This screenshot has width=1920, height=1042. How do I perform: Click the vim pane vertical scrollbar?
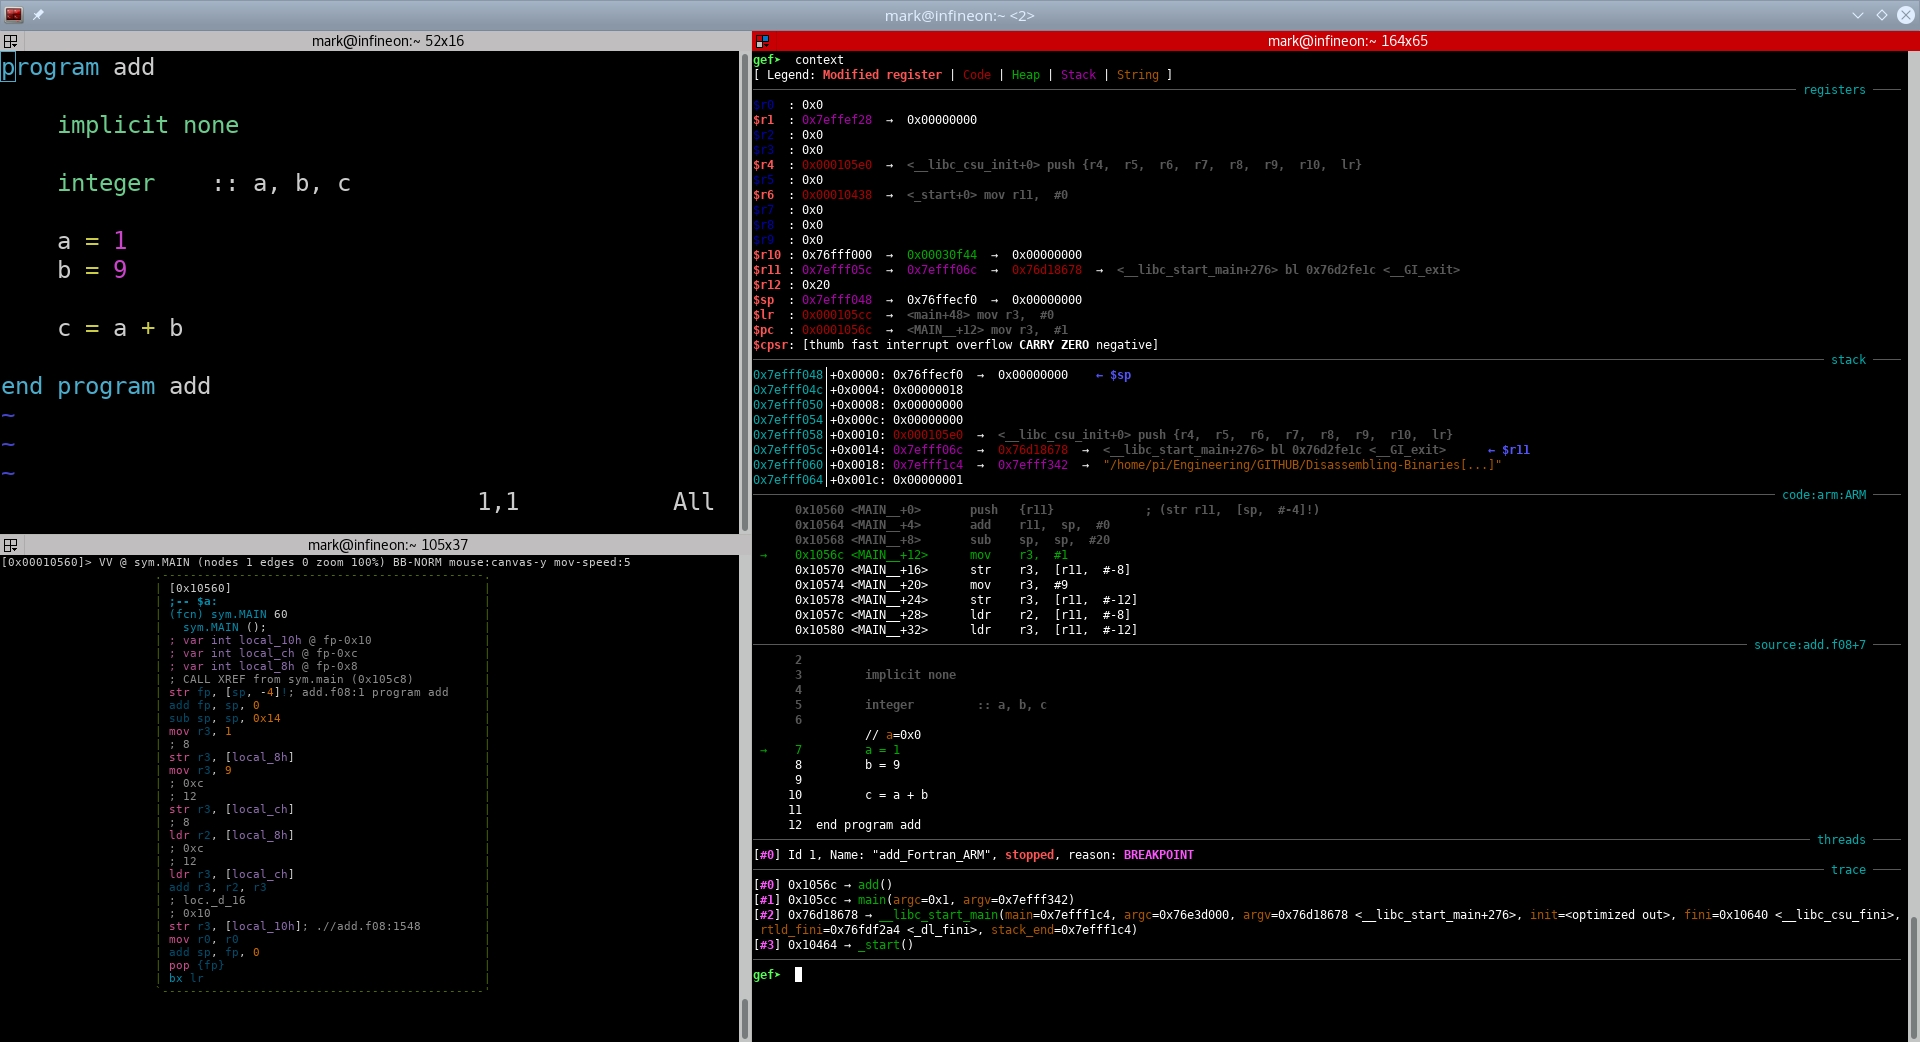[x=744, y=290]
